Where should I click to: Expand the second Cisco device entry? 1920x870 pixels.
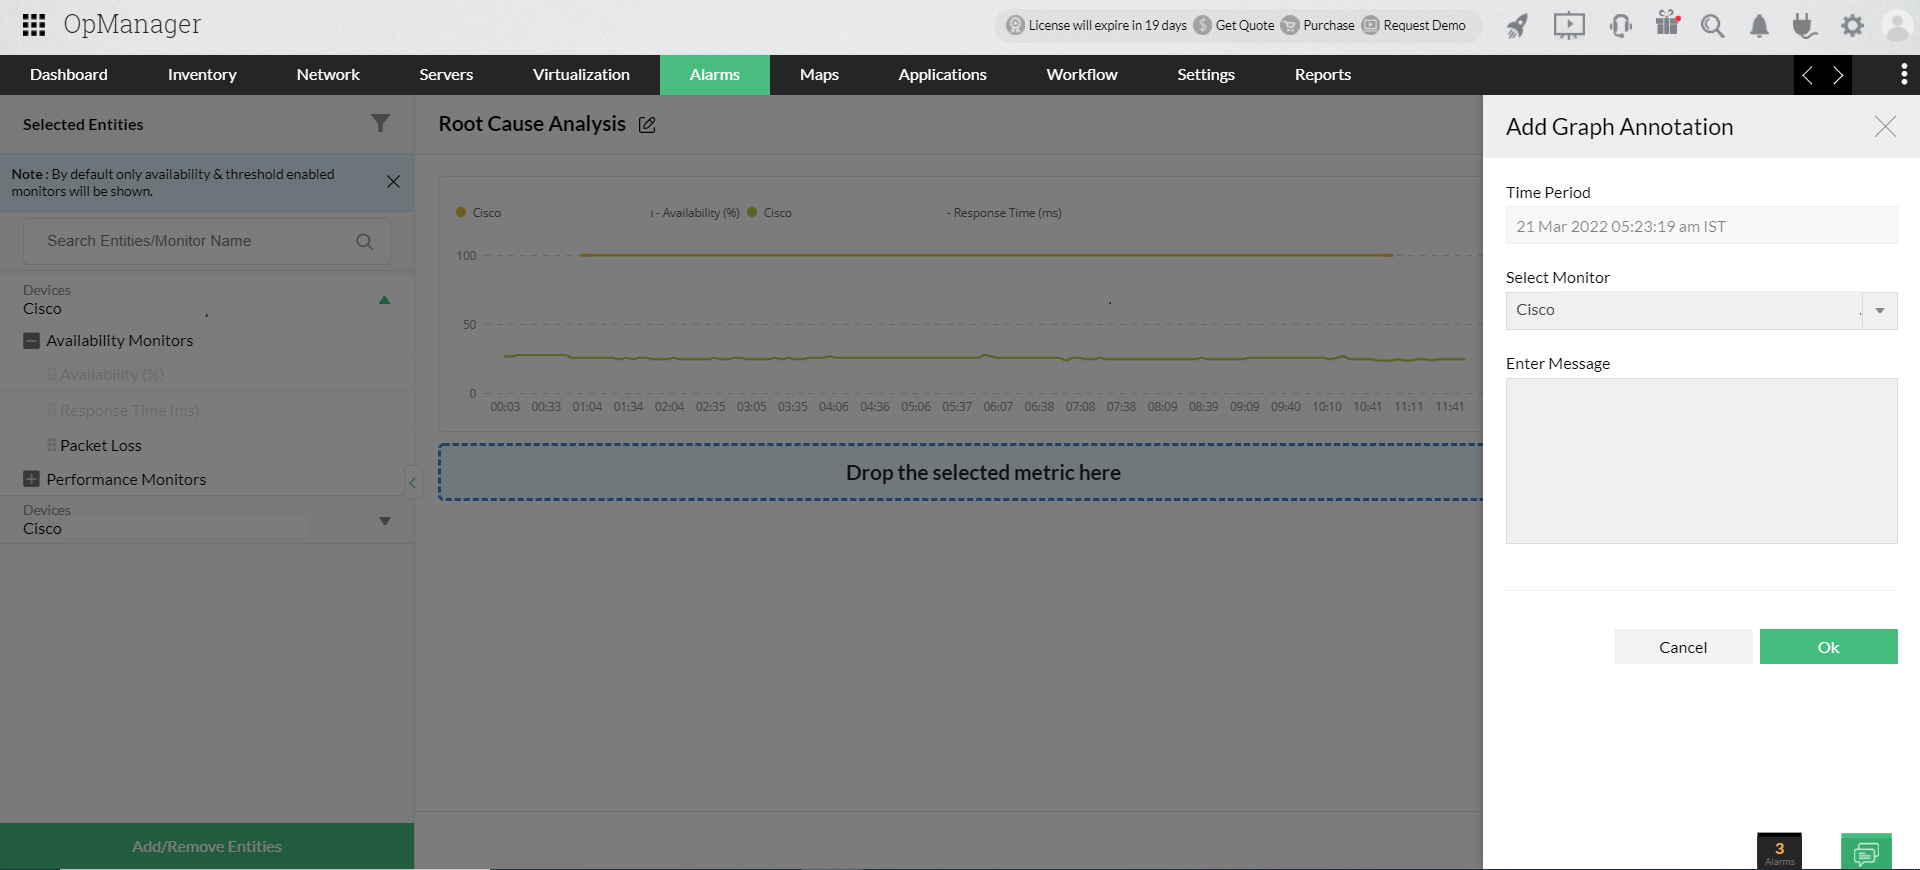[384, 521]
